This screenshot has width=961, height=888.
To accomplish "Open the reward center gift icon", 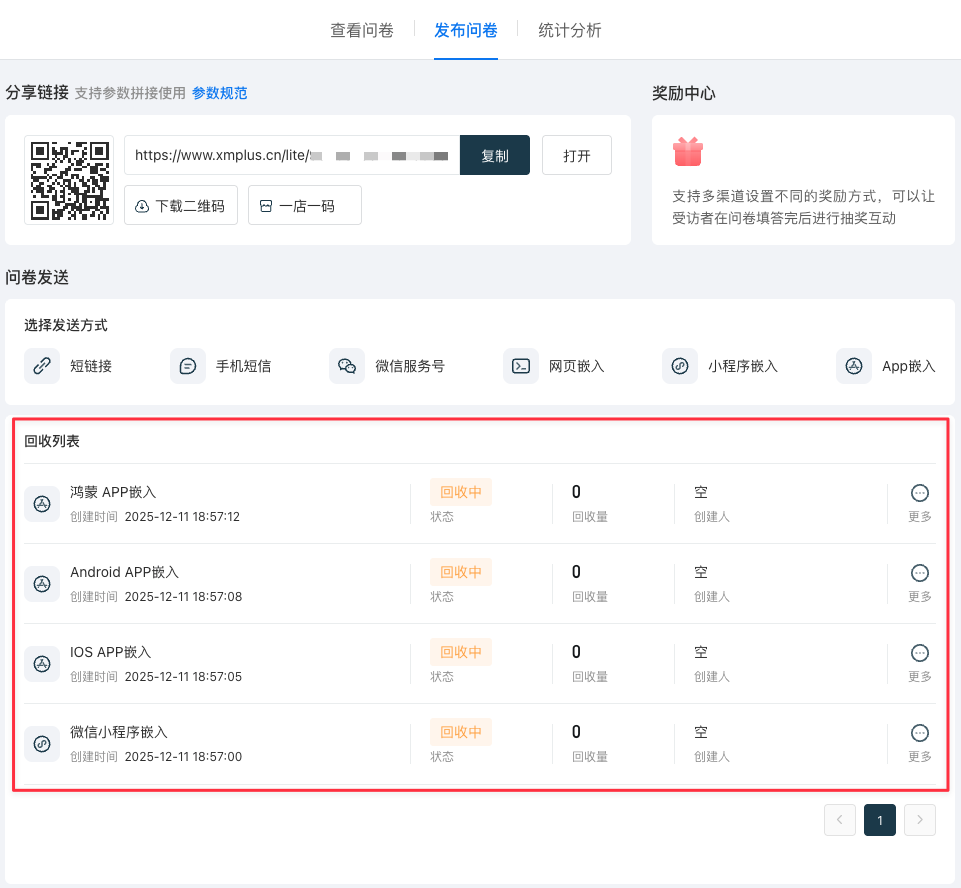I will tap(688, 152).
